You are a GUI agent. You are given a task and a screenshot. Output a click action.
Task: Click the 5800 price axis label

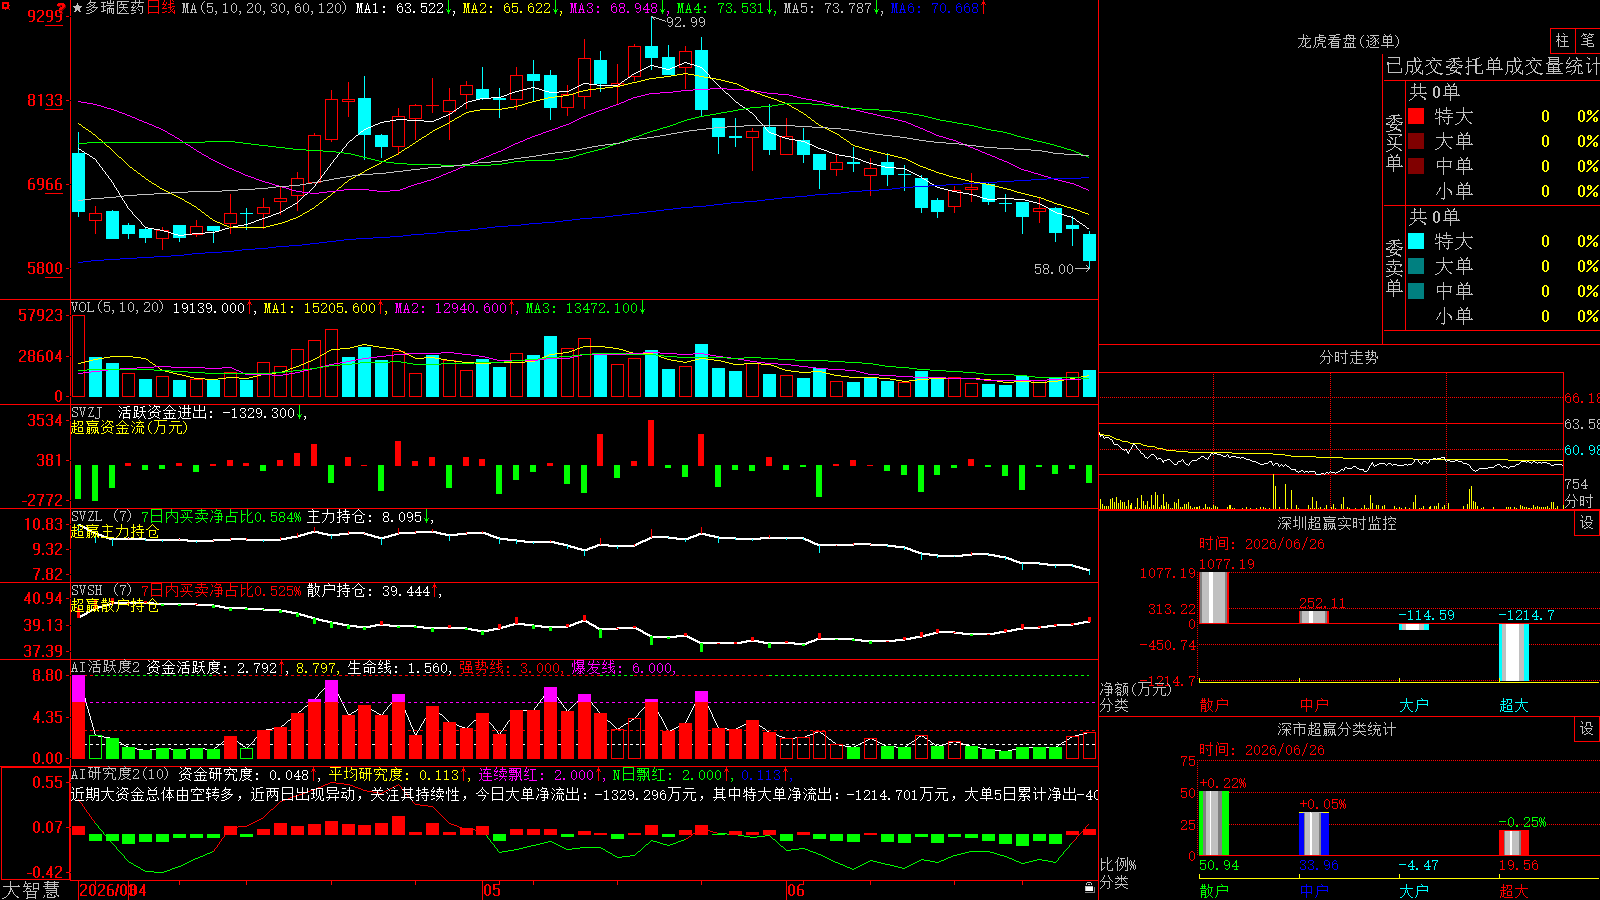coord(45,268)
